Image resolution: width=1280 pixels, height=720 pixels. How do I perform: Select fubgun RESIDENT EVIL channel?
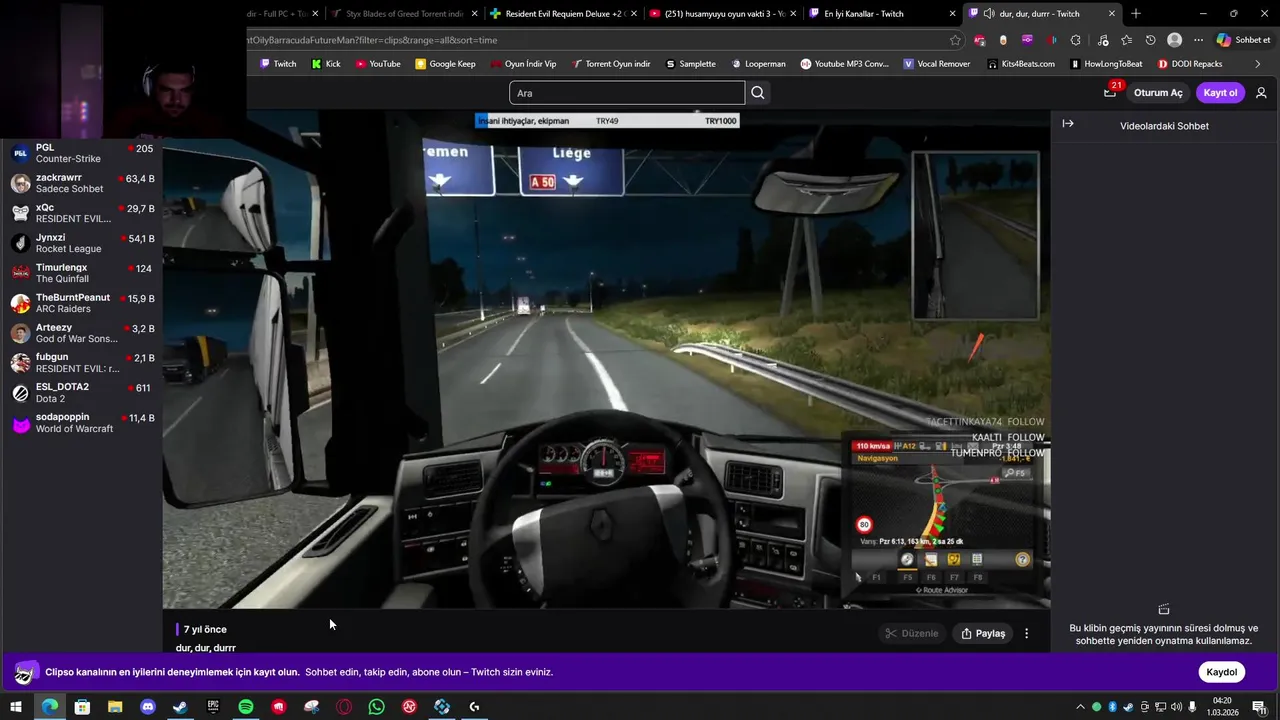pos(81,363)
